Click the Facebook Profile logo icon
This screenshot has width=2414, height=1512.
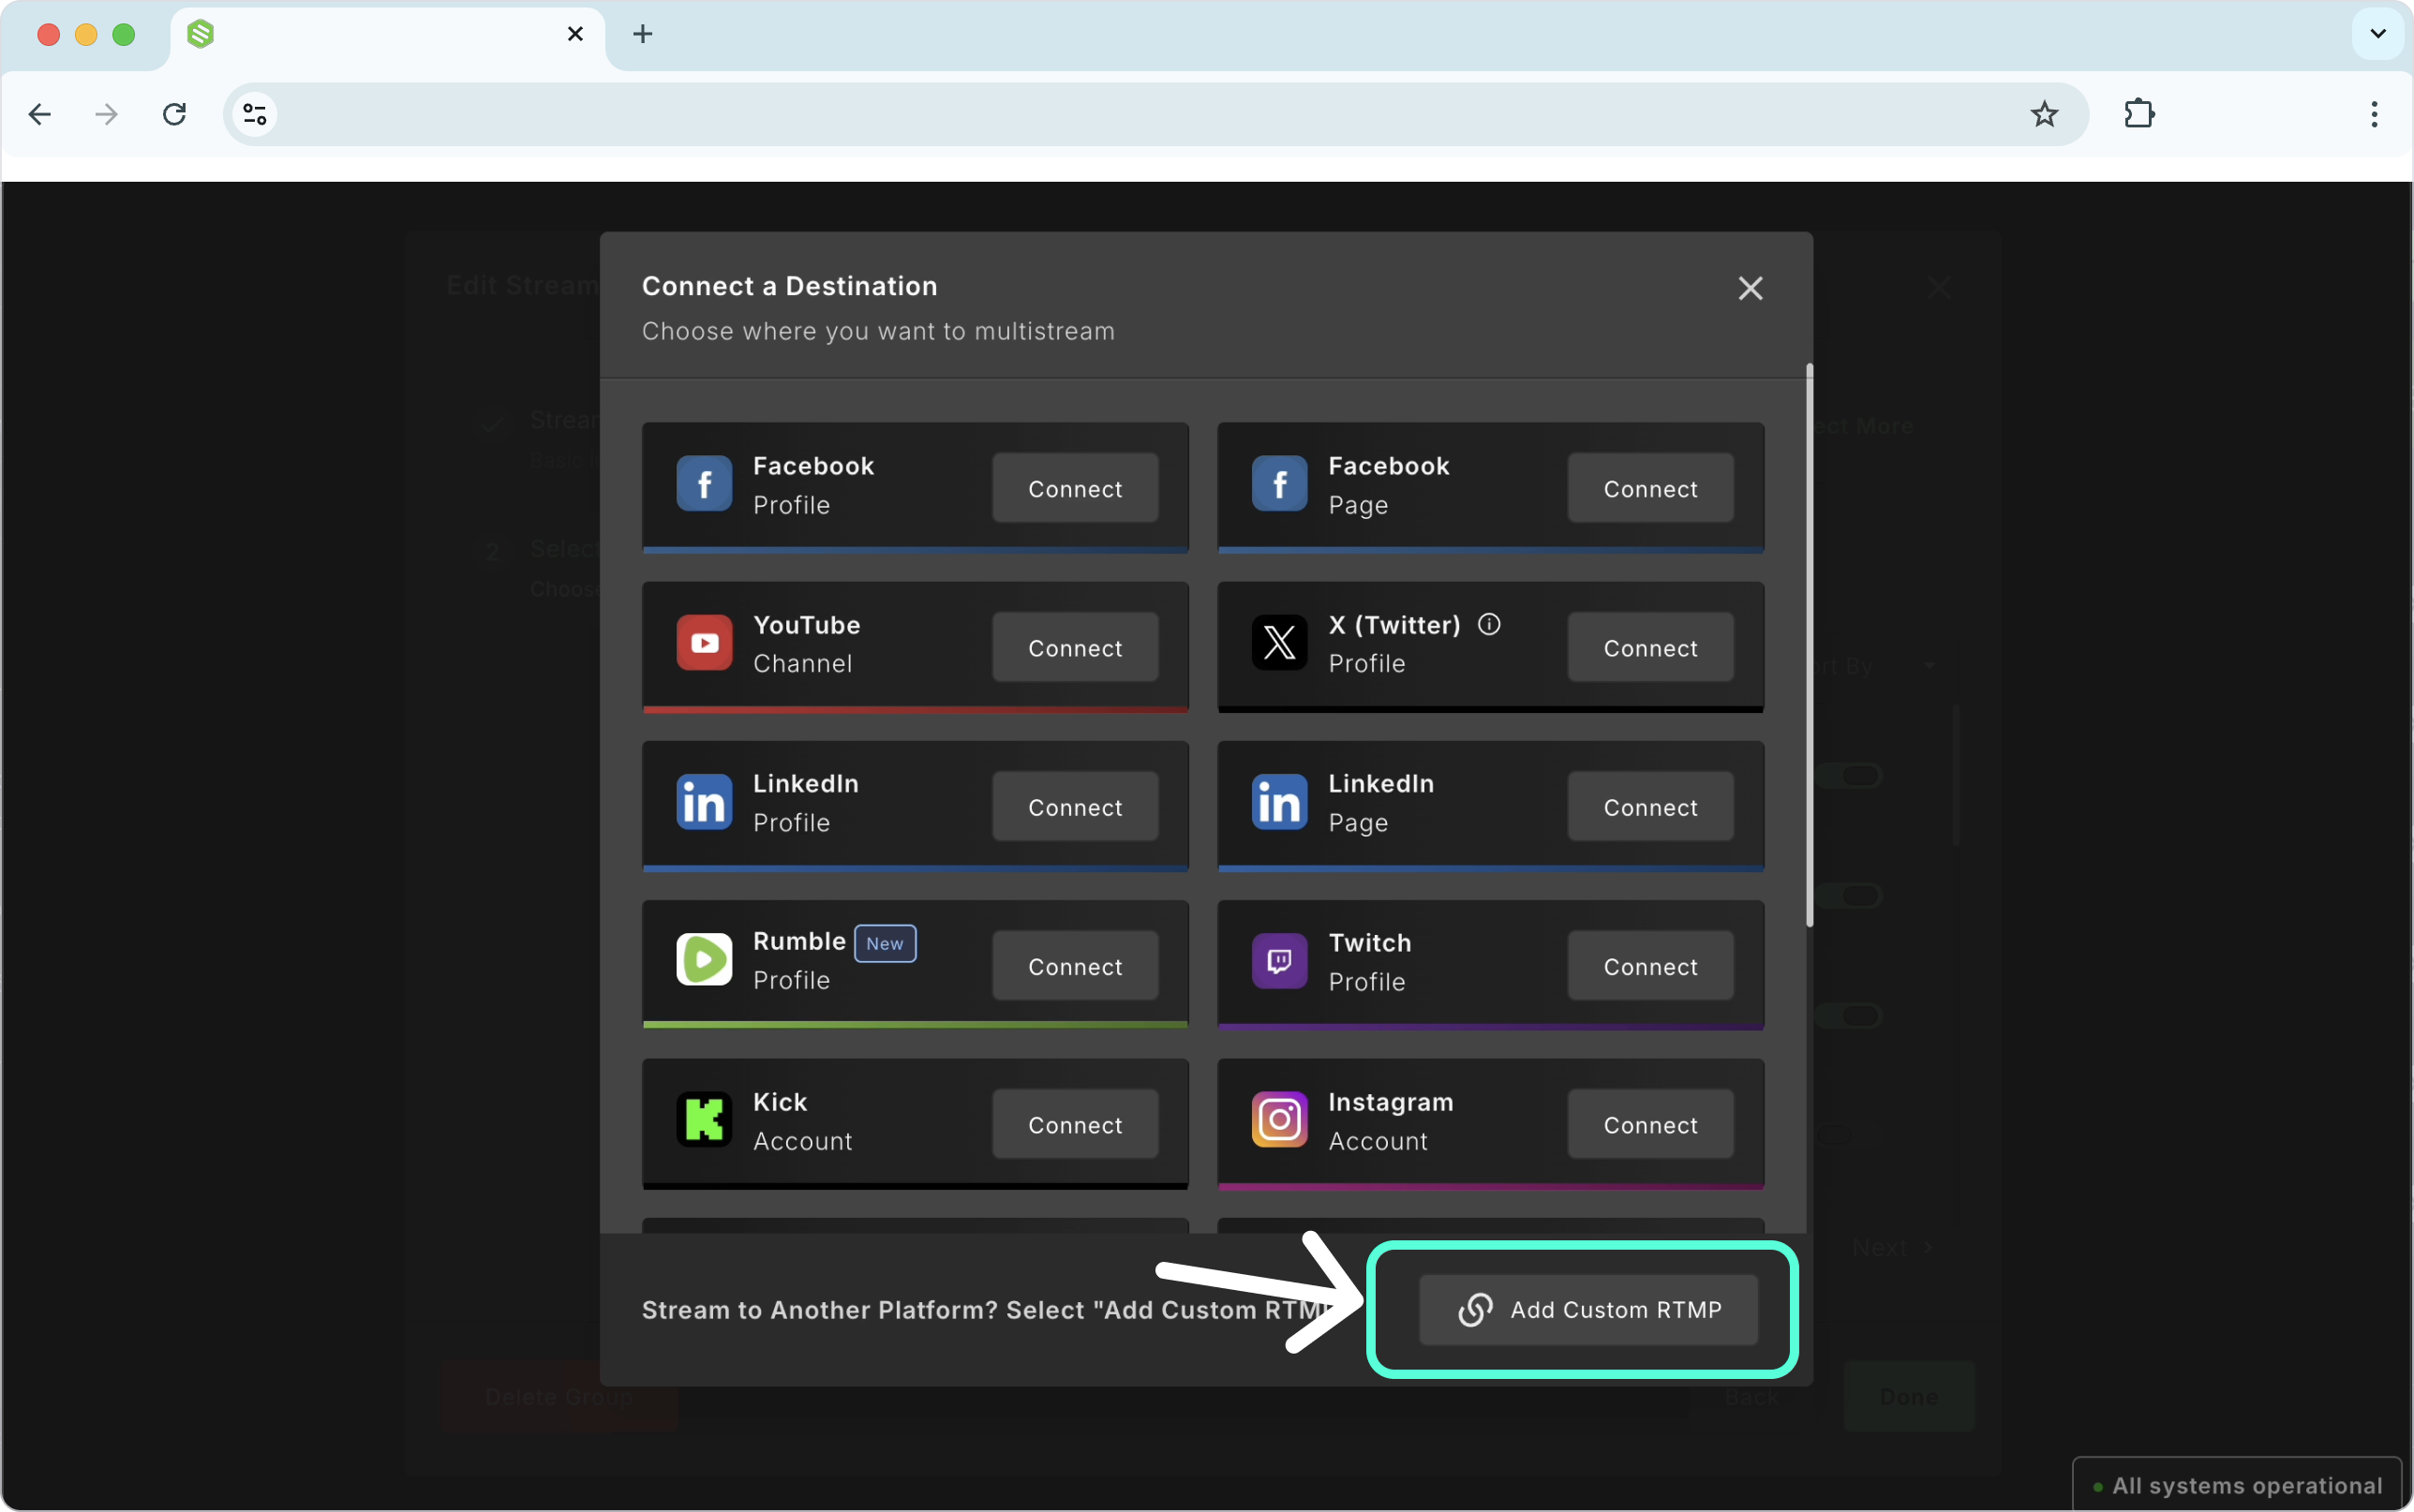(x=704, y=485)
